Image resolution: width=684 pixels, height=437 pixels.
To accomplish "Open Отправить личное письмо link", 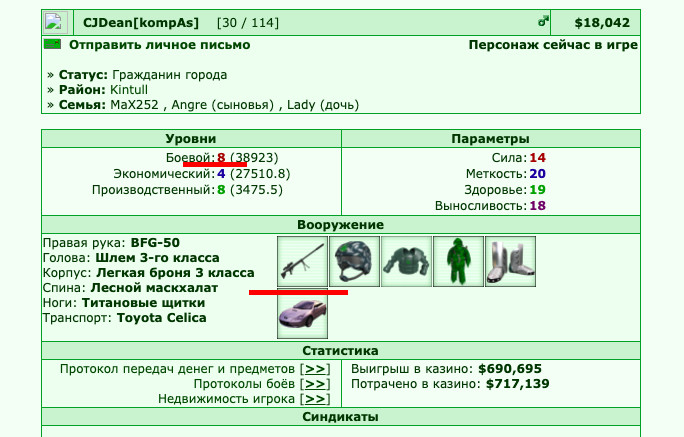I will point(160,45).
